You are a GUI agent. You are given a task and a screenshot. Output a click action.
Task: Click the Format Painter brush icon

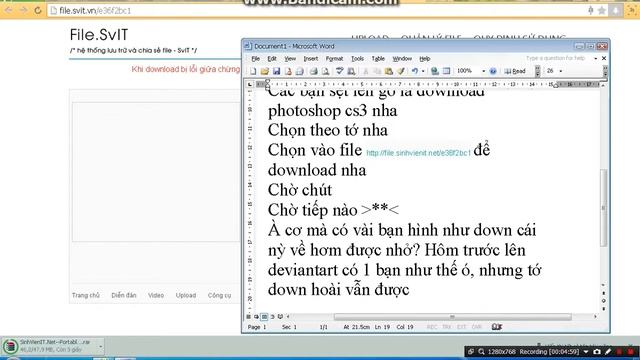click(400, 71)
